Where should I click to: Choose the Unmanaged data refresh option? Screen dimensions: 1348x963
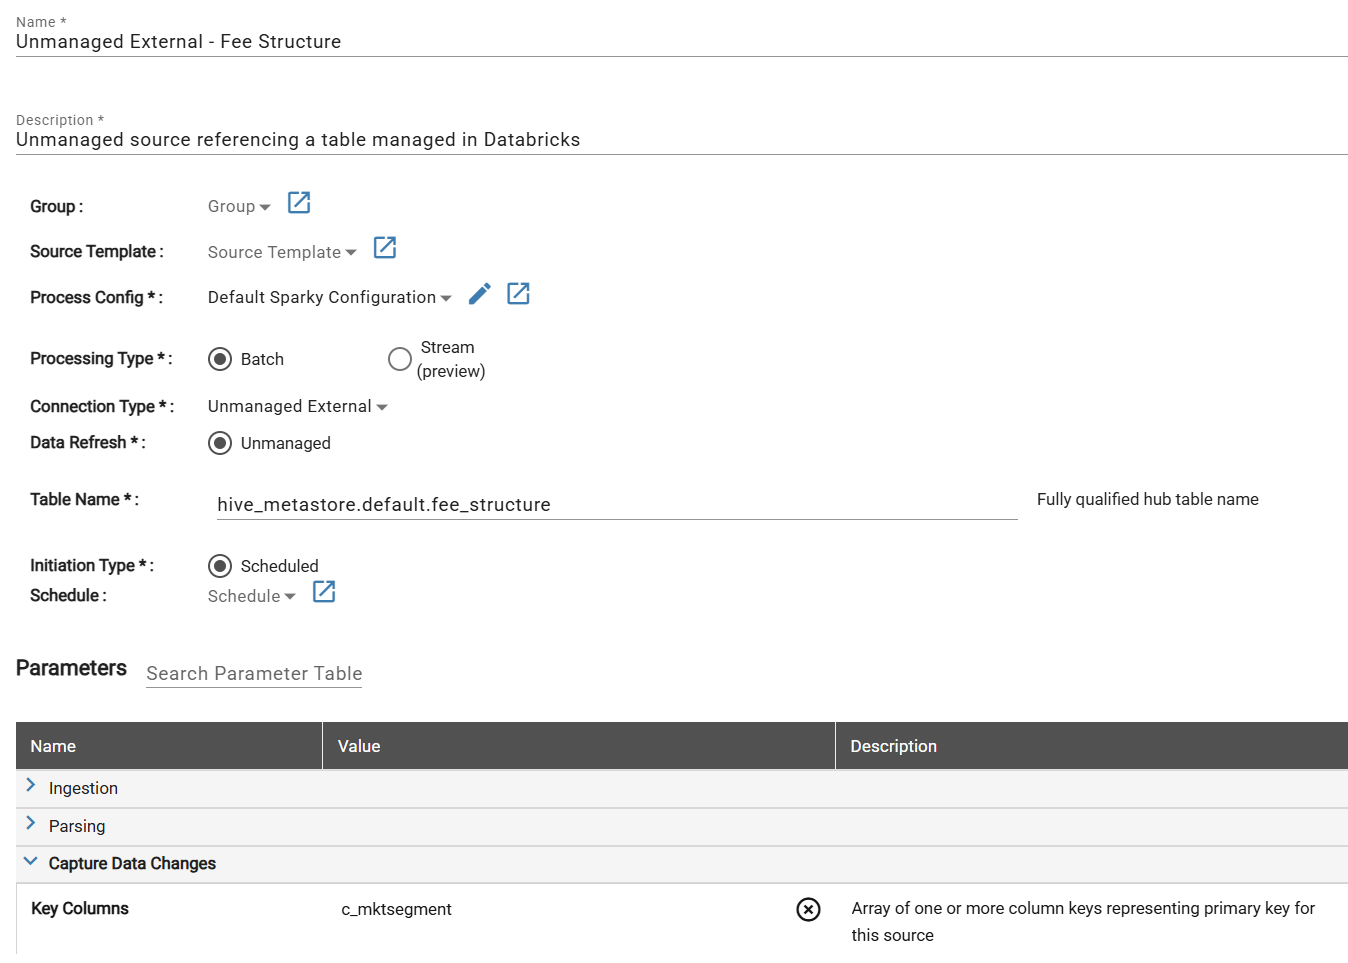tap(219, 443)
